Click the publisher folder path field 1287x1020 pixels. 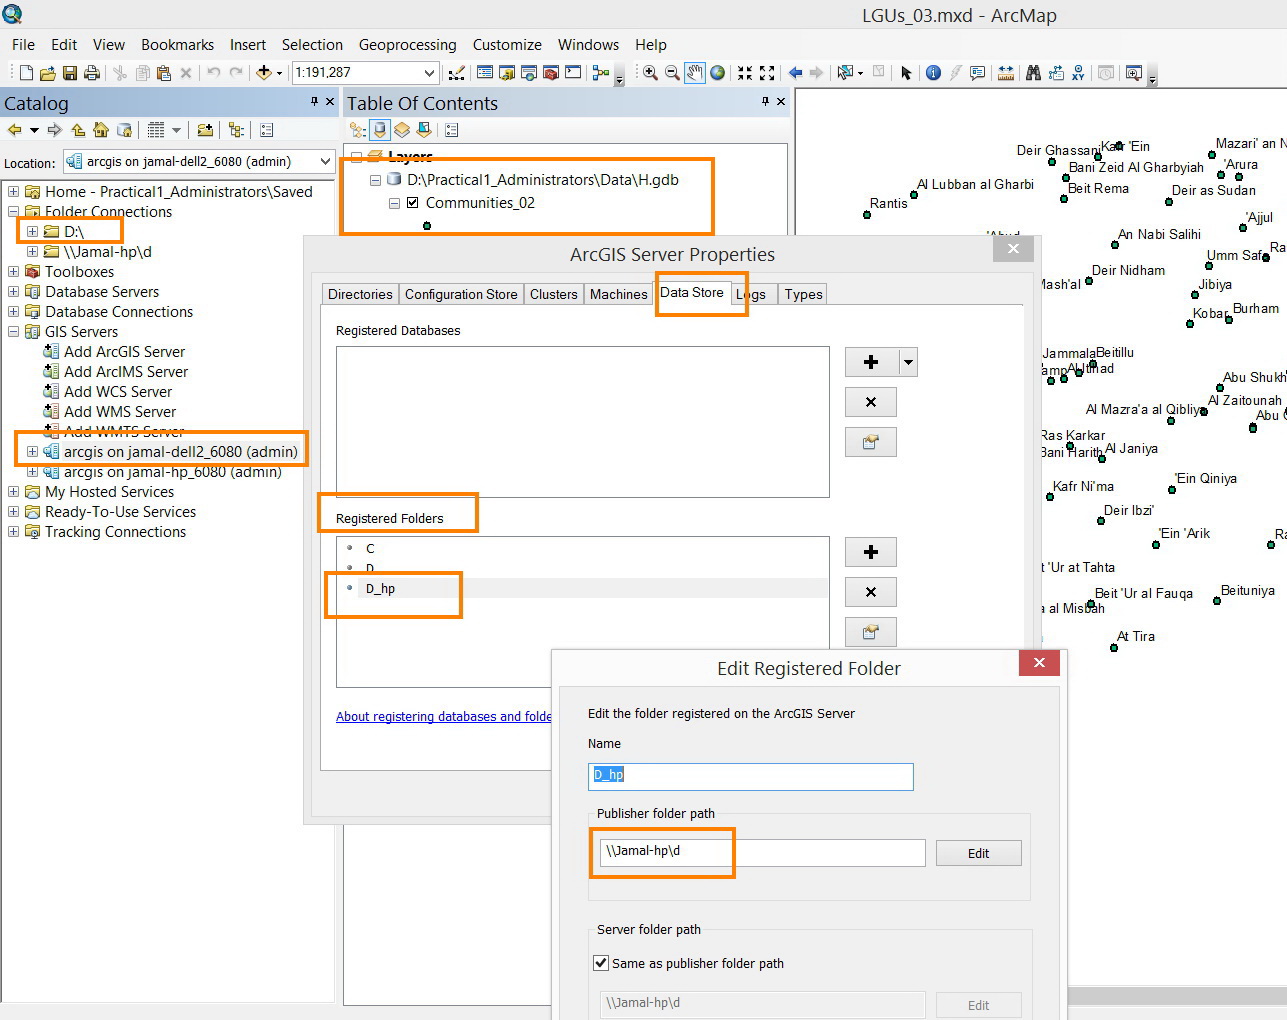pos(762,852)
